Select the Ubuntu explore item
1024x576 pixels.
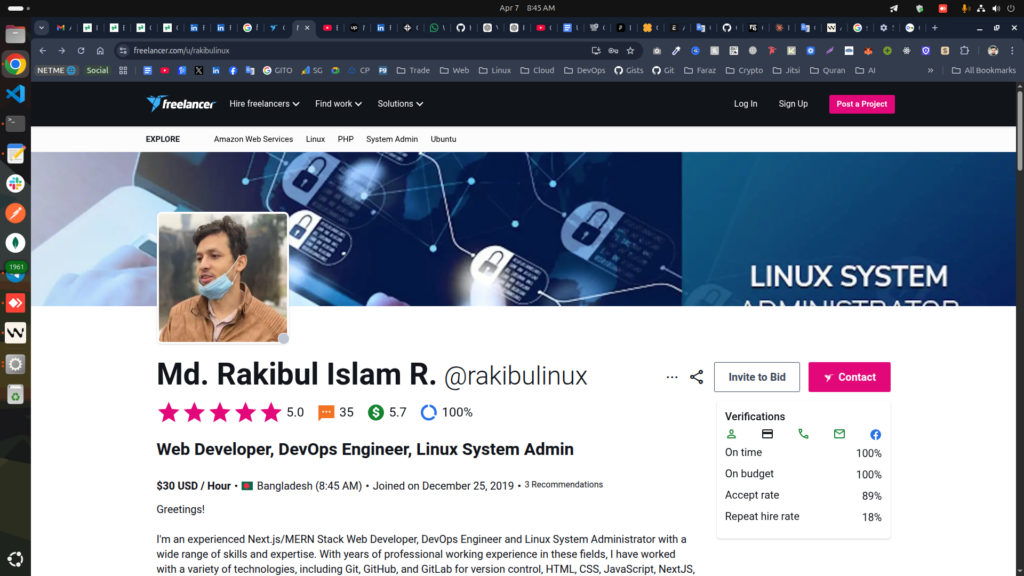coord(443,139)
